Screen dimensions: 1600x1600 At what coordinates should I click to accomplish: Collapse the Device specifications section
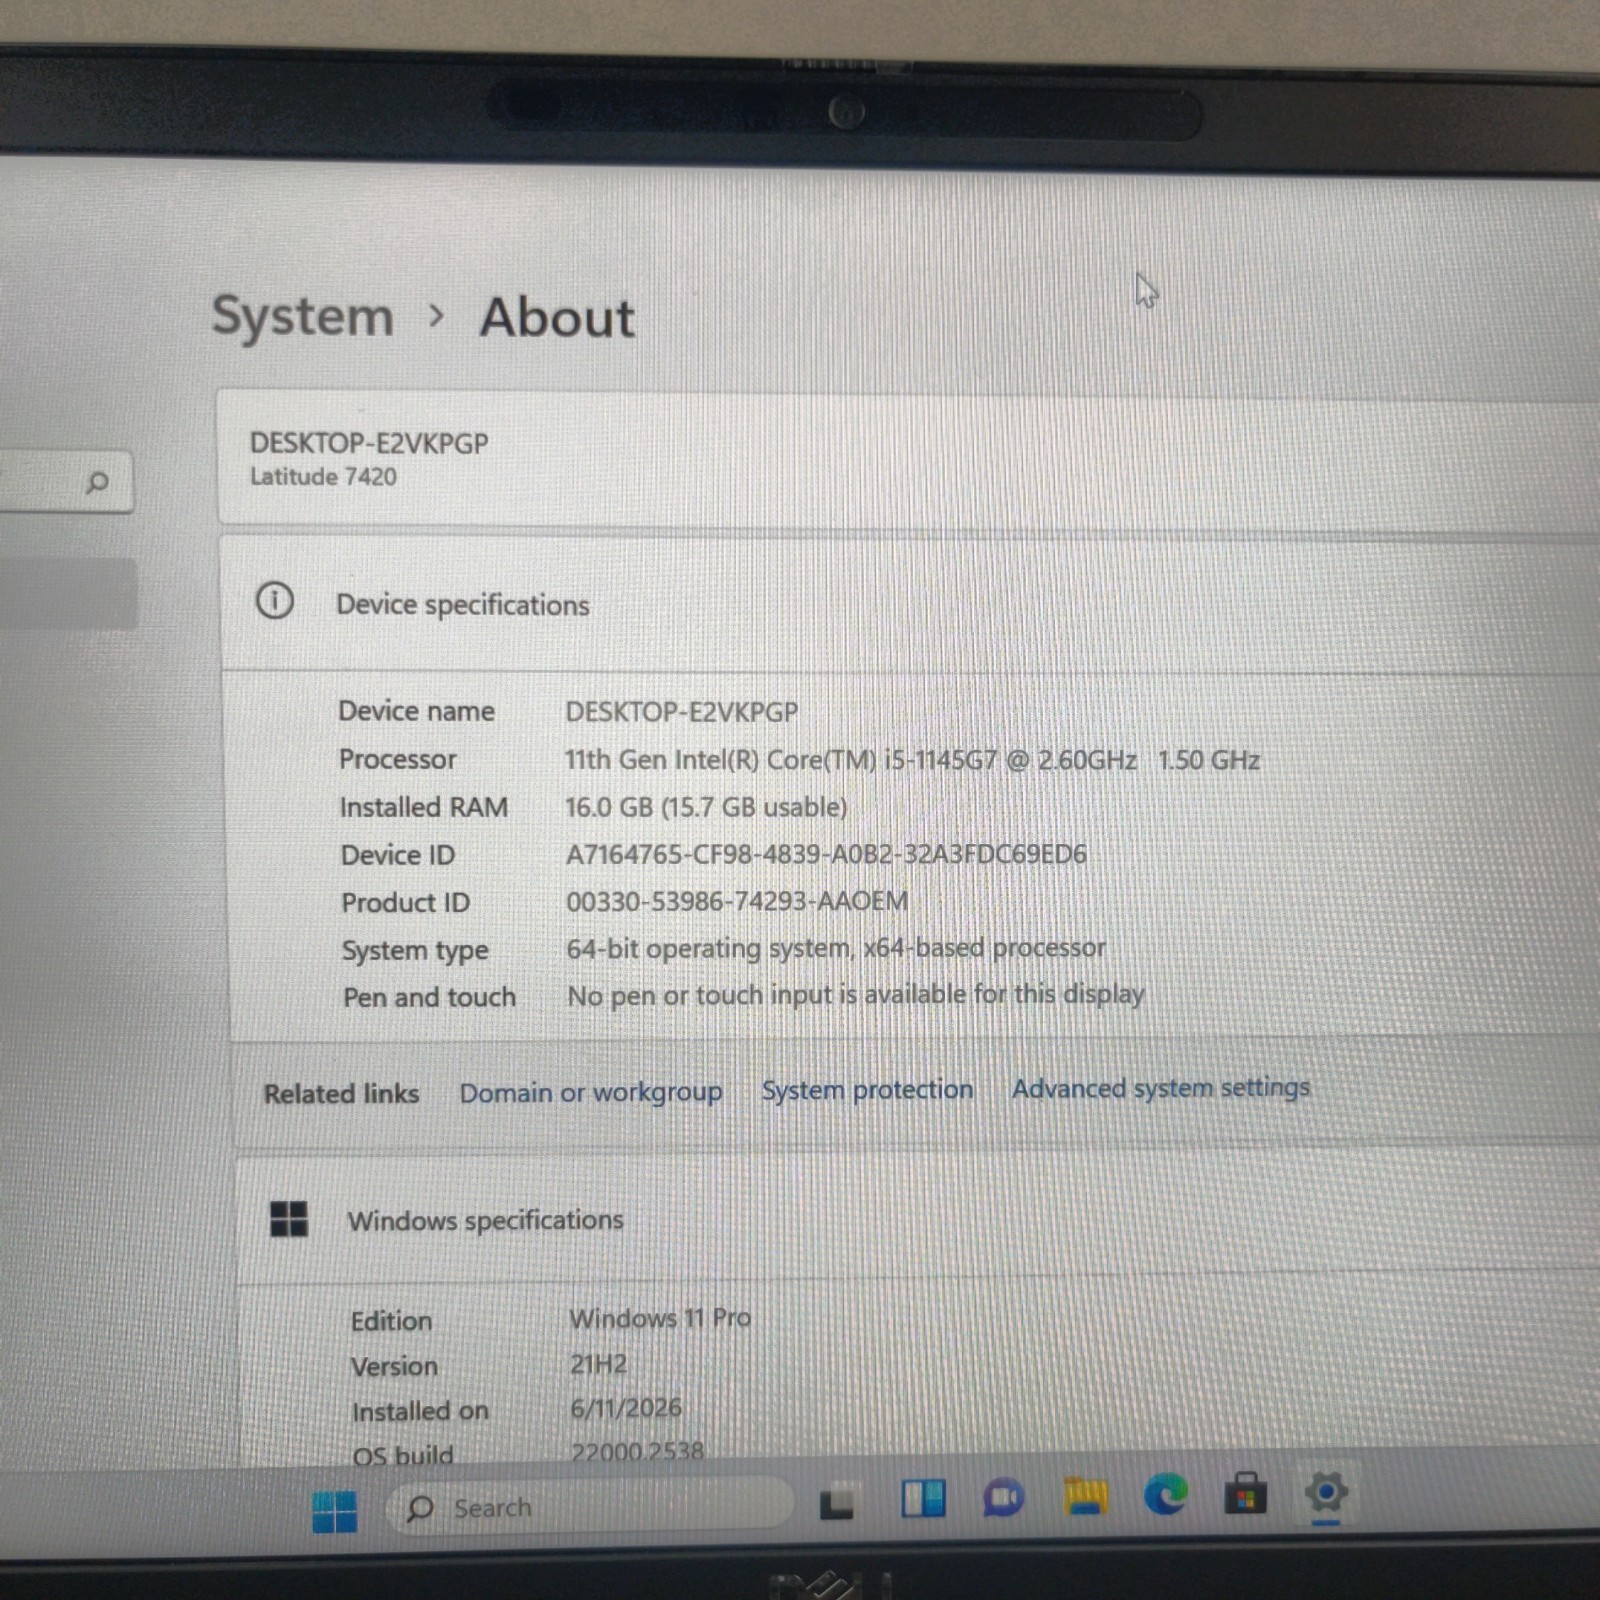click(x=910, y=603)
